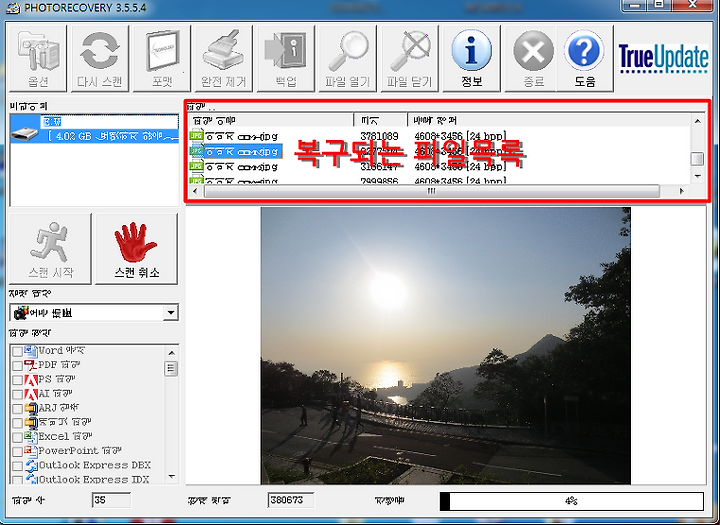Click the PHOTORECOVERY title bar app icon

[13, 8]
